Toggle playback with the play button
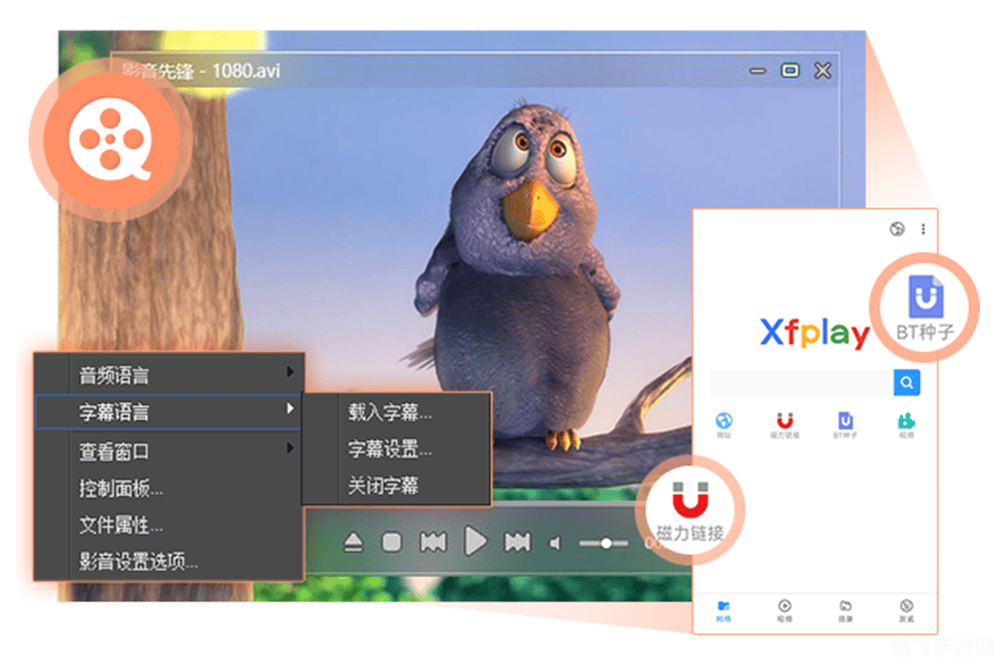This screenshot has height=666, width=1000. 474,540
